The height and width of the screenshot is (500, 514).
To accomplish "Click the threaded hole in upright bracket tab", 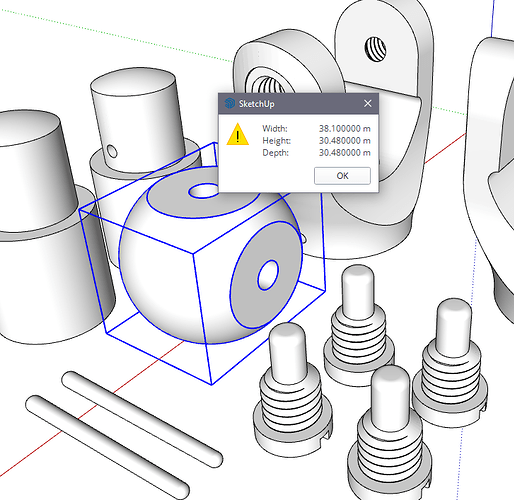I will coord(376,50).
